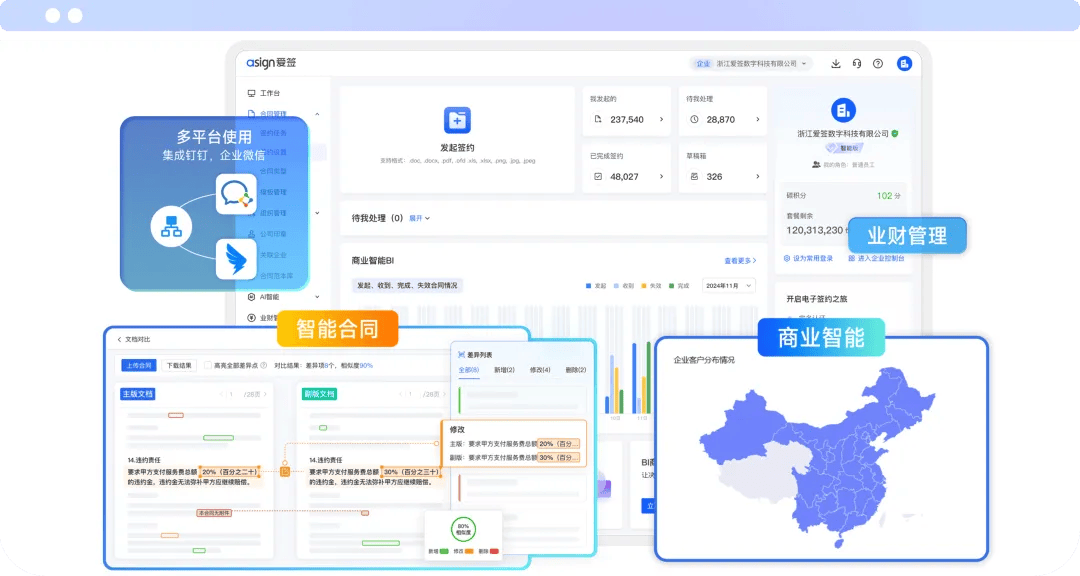Click the 我发起的 237,540 stat card
1080x576 pixels.
coord(628,111)
